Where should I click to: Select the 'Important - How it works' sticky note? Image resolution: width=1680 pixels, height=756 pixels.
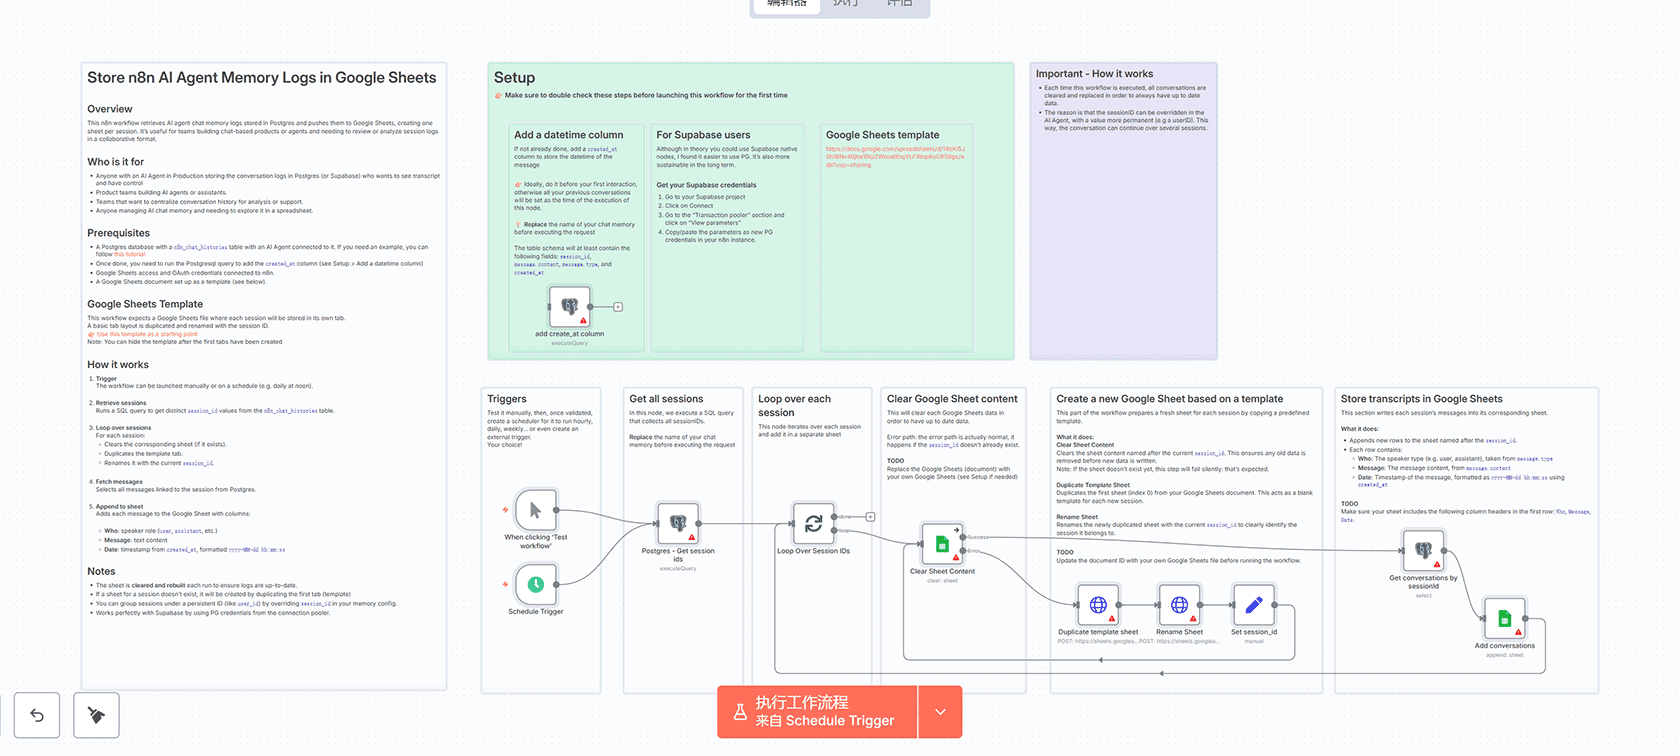[1123, 230]
